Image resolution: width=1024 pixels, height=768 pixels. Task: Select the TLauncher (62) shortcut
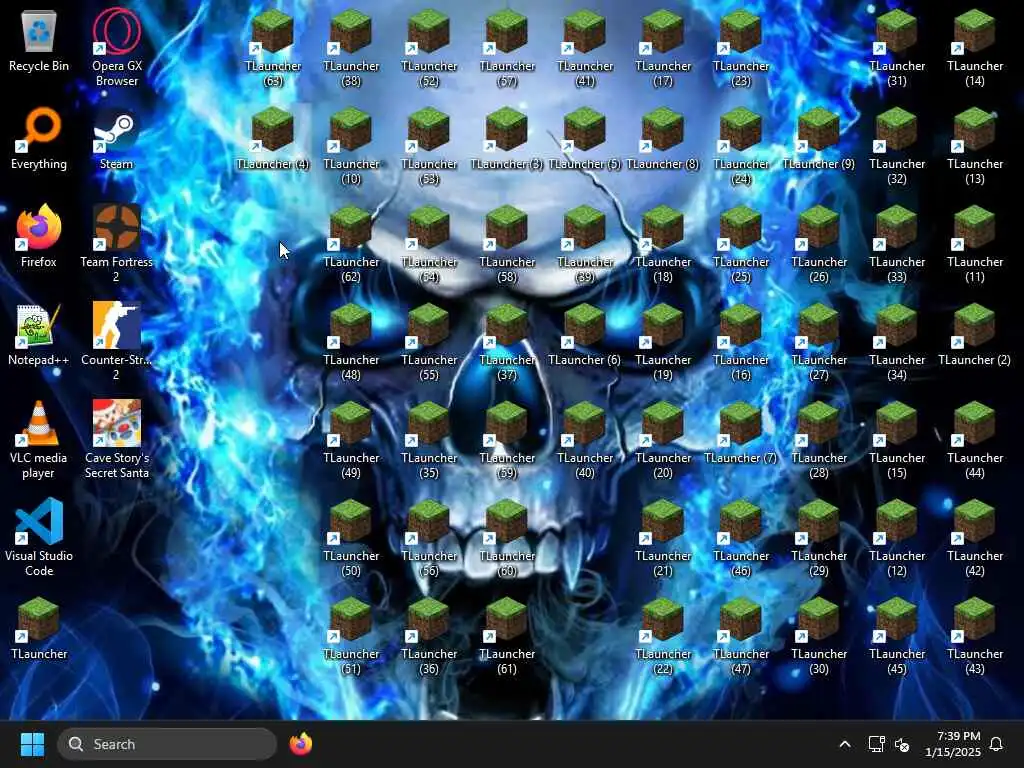tap(351, 244)
